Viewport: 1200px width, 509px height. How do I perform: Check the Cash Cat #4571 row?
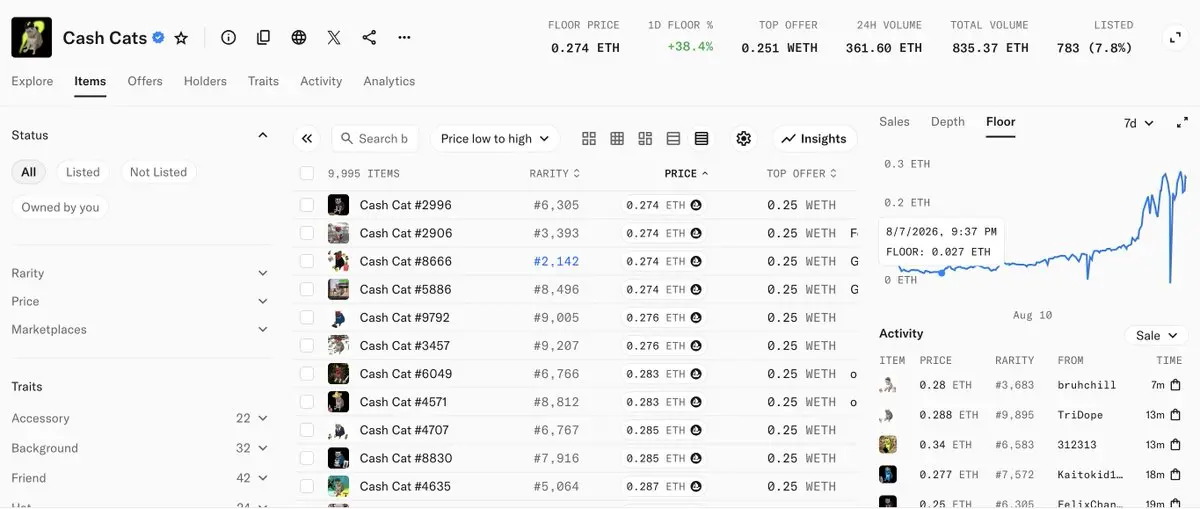coord(307,401)
